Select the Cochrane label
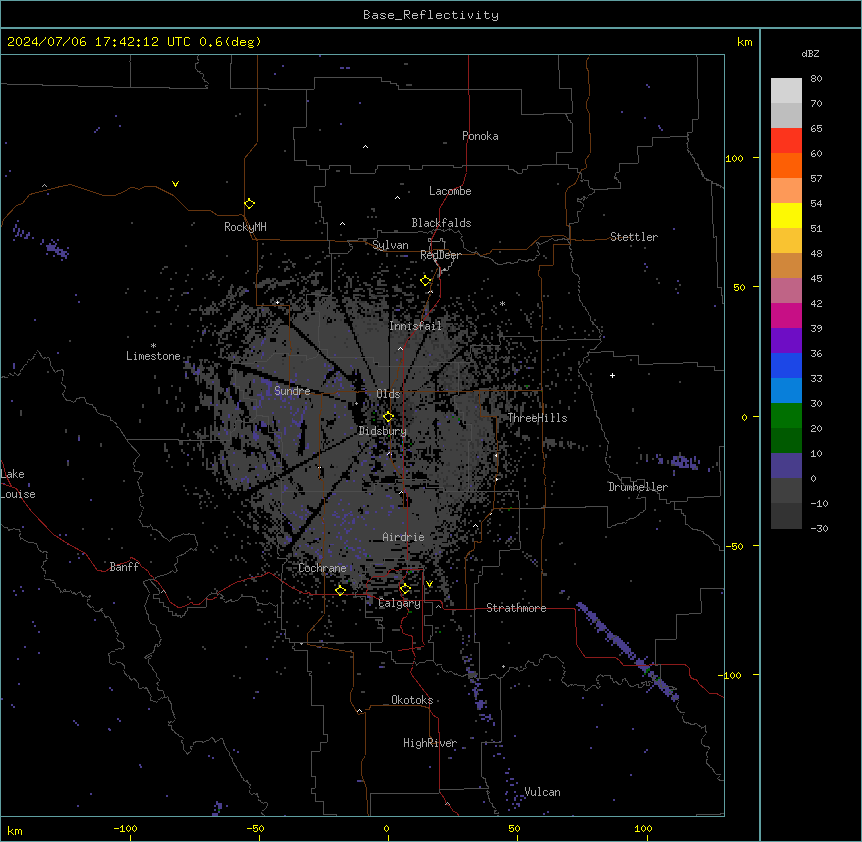Viewport: 862px width, 842px height. point(323,568)
